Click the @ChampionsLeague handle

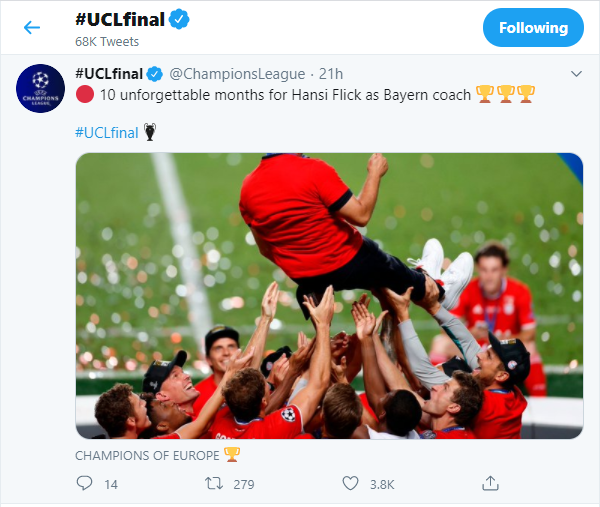tap(227, 74)
